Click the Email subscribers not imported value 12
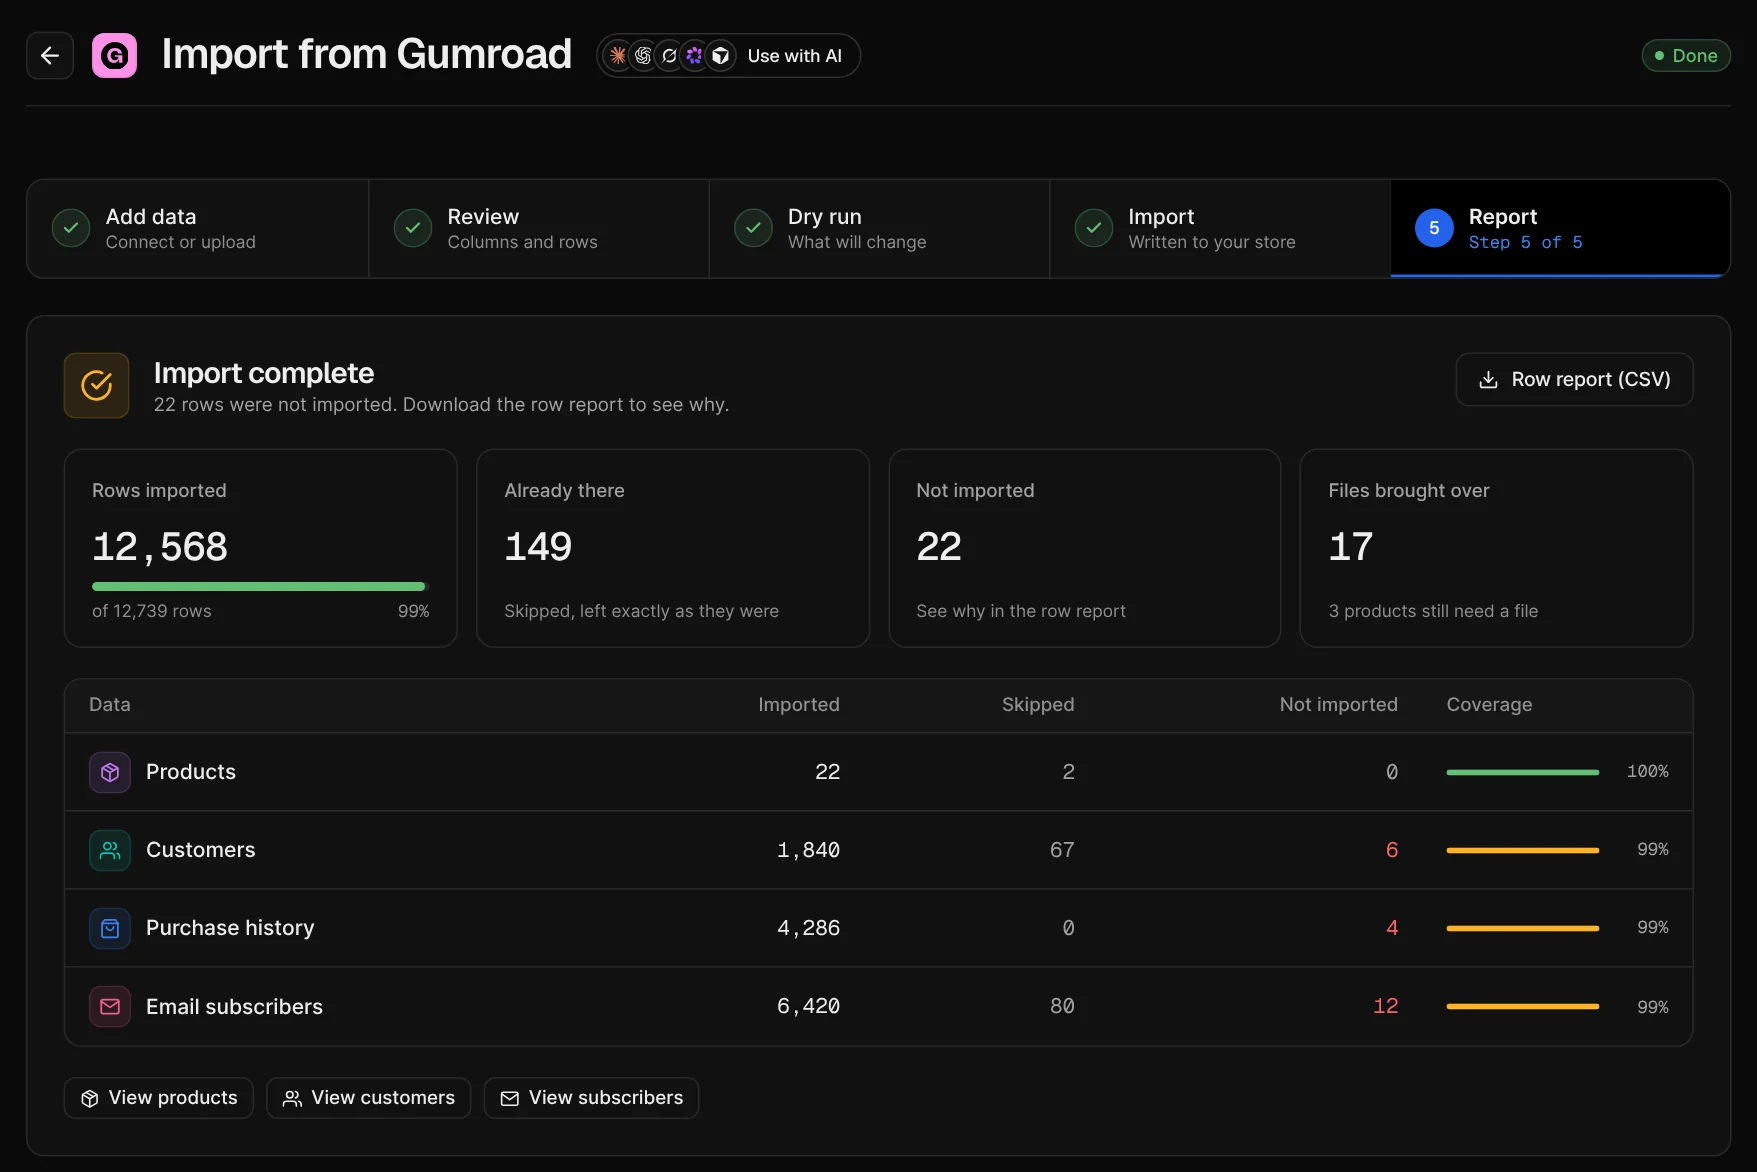Viewport: 1757px width, 1172px height. (1385, 1006)
